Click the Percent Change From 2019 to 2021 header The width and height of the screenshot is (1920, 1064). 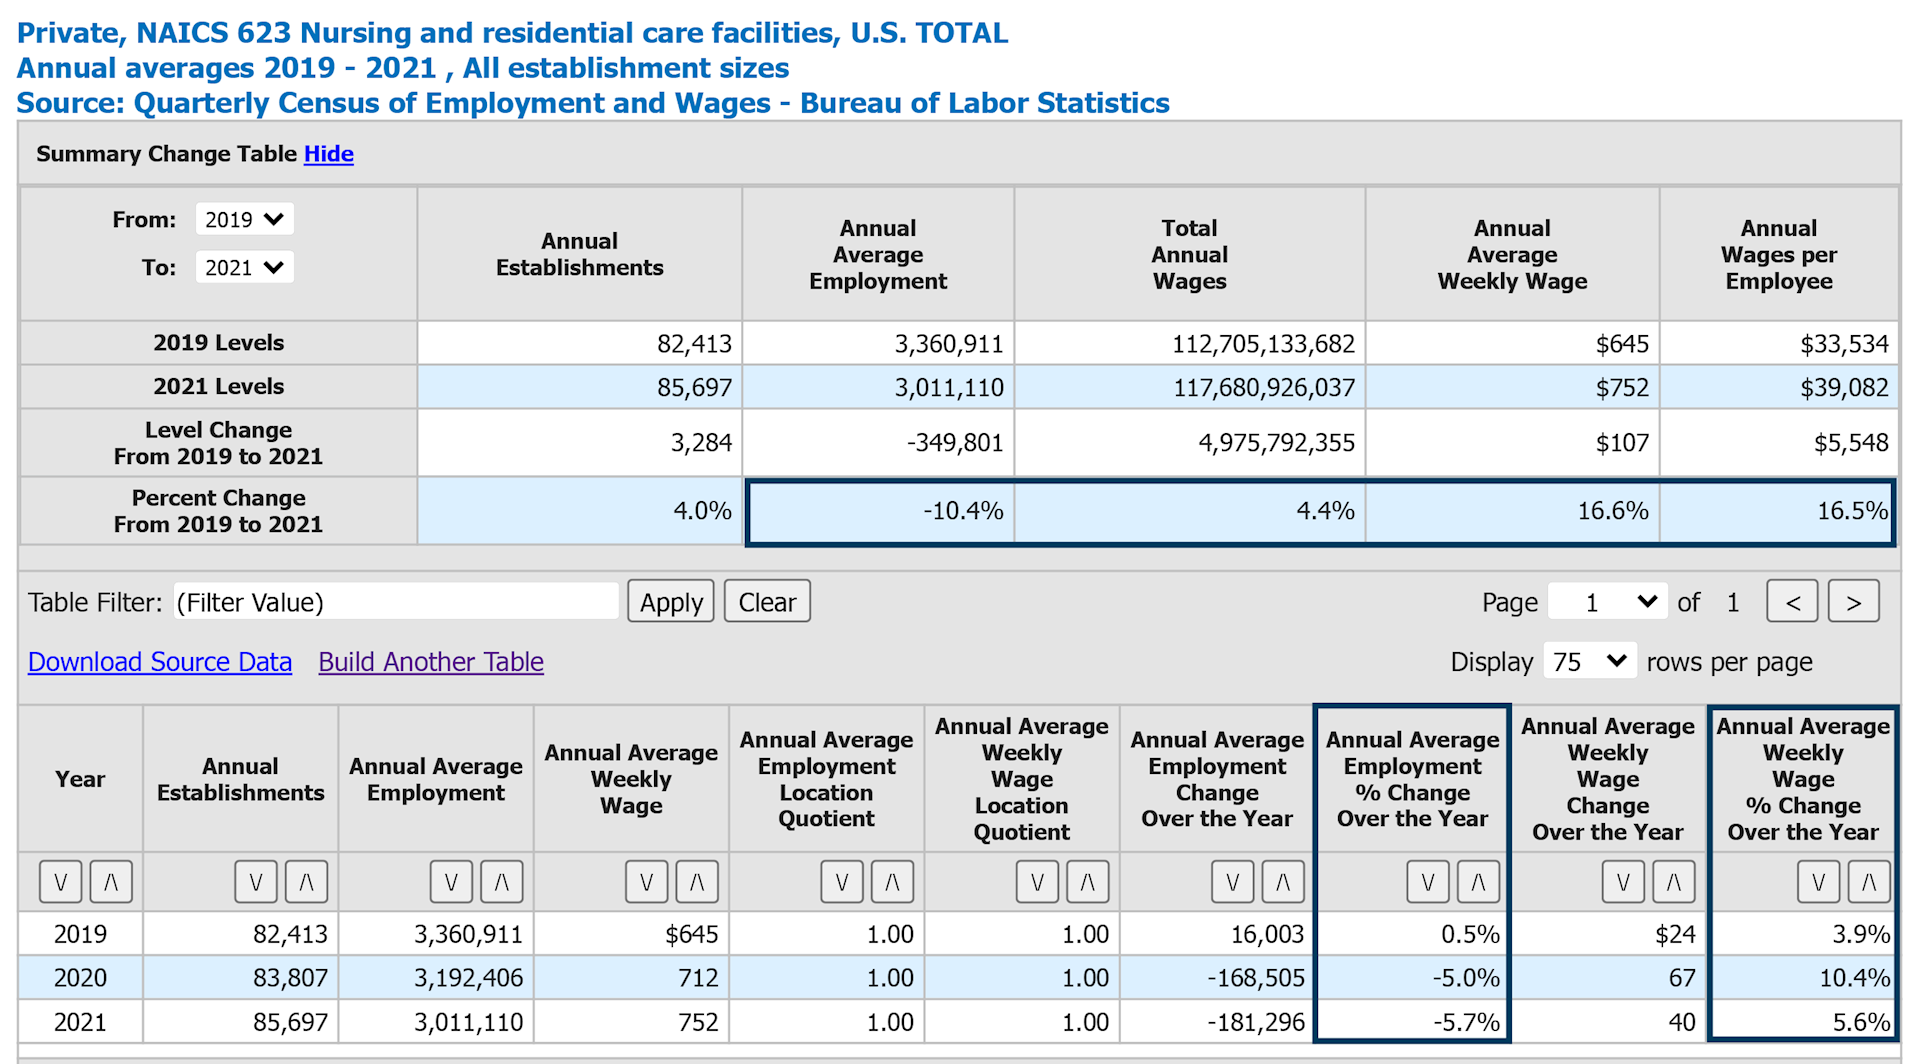[x=219, y=511]
